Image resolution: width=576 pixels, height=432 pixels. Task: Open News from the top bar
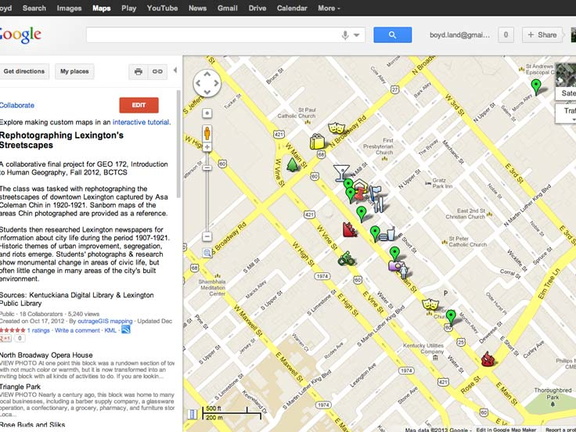coord(197,8)
